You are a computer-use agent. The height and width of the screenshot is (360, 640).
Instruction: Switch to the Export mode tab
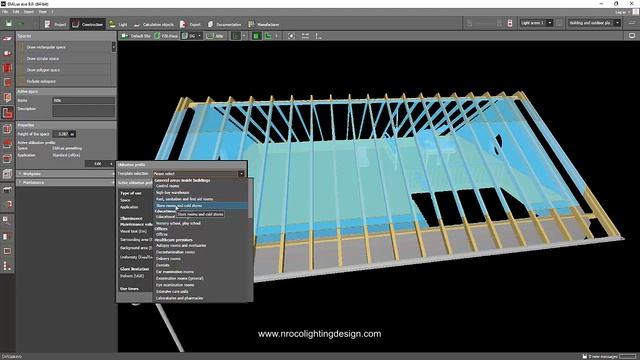point(190,24)
